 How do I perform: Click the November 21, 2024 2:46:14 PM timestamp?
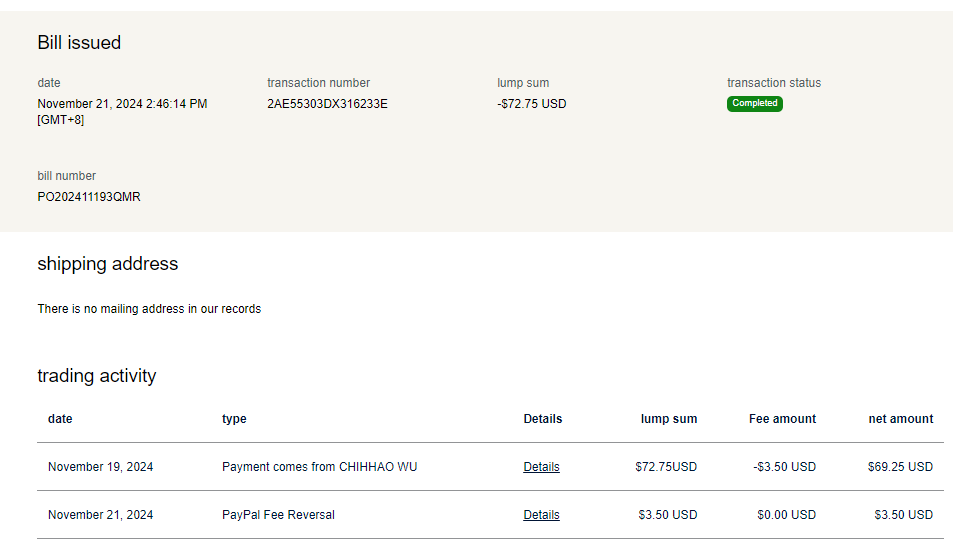click(122, 104)
